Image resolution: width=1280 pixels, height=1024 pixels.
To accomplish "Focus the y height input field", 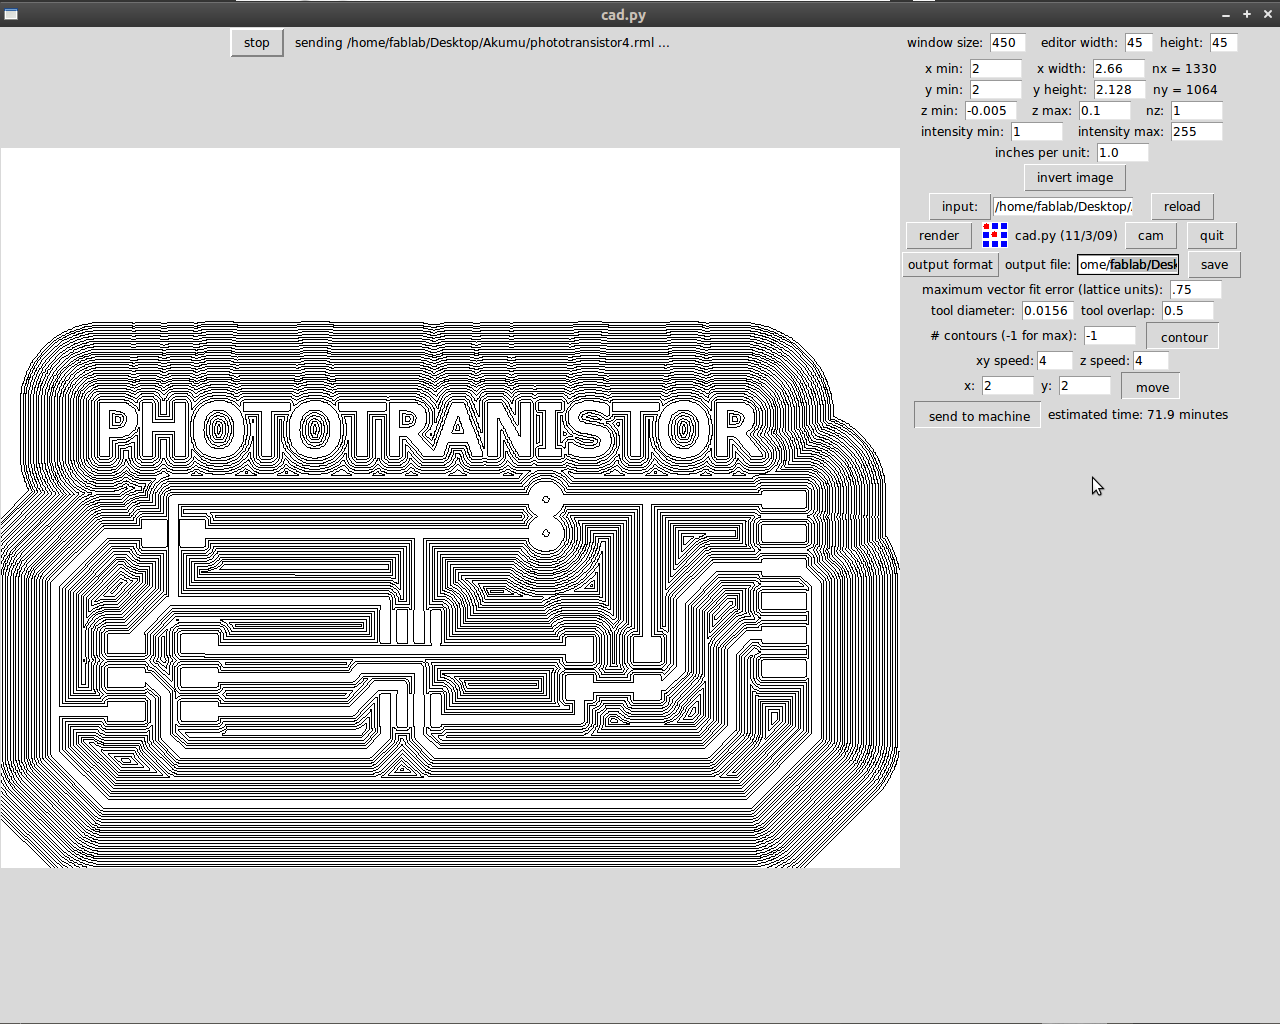I will point(1119,90).
